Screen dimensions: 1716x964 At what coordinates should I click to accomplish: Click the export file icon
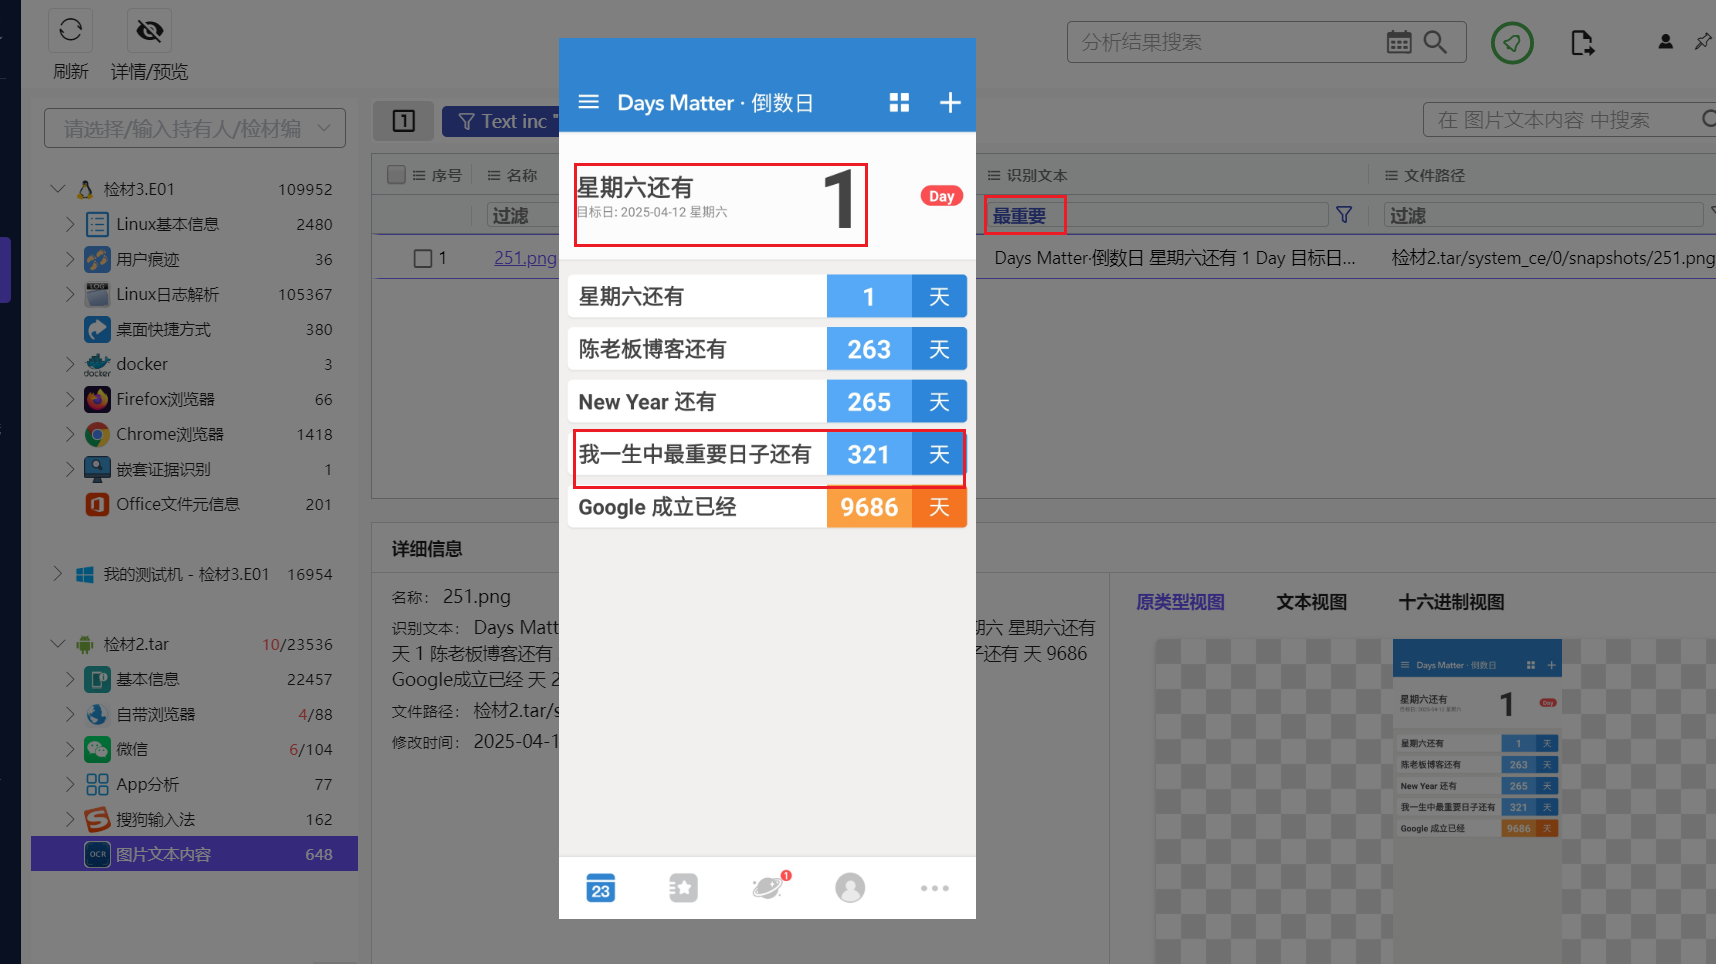pyautogui.click(x=1581, y=43)
